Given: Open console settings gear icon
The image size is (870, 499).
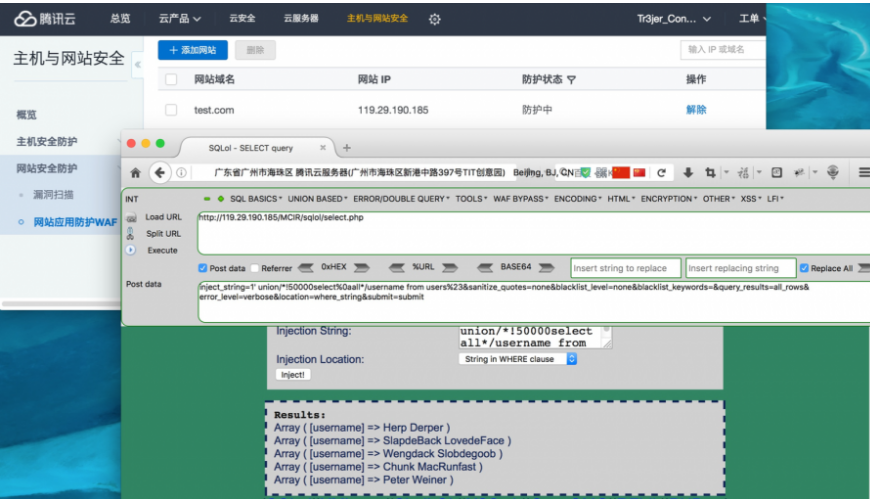Looking at the screenshot, I should [434, 19].
